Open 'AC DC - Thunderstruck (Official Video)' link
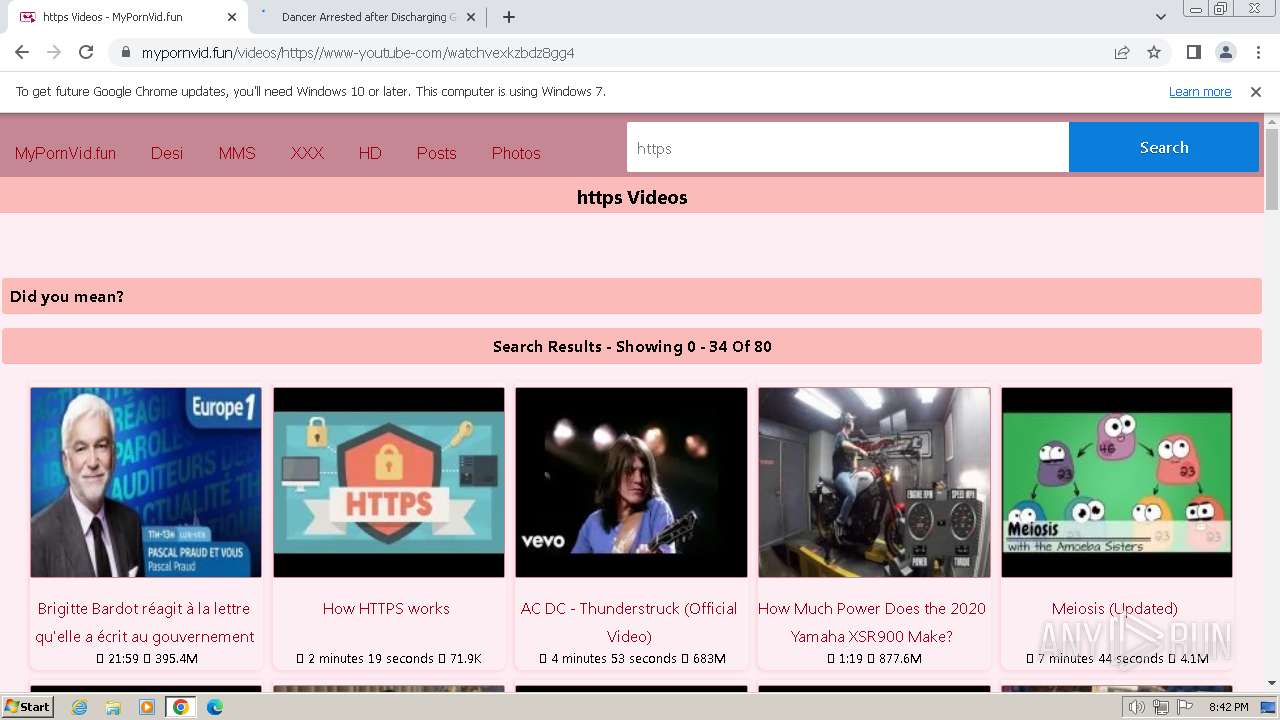This screenshot has width=1280, height=720. (629, 622)
